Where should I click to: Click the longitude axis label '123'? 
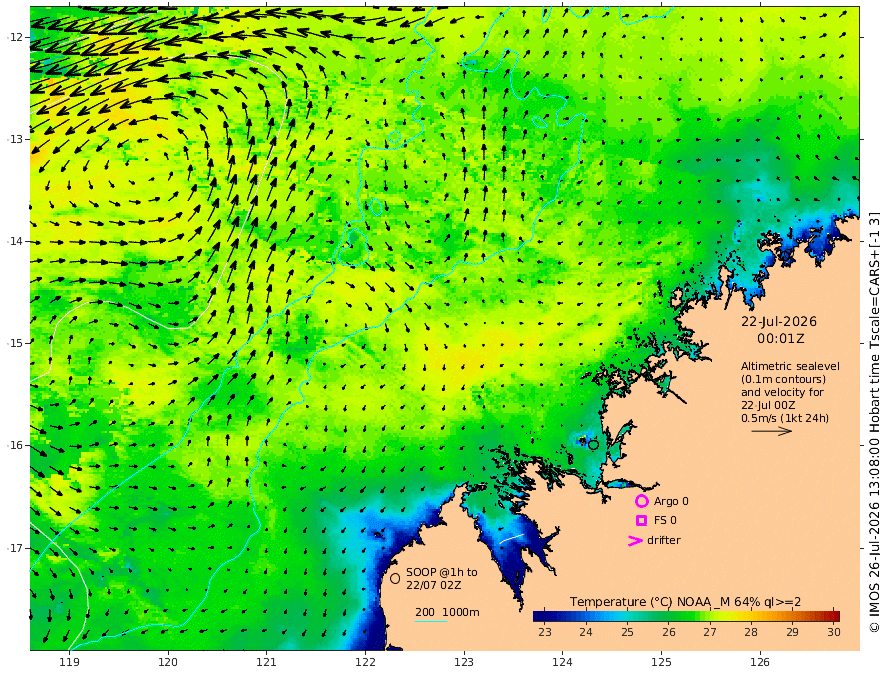click(464, 663)
